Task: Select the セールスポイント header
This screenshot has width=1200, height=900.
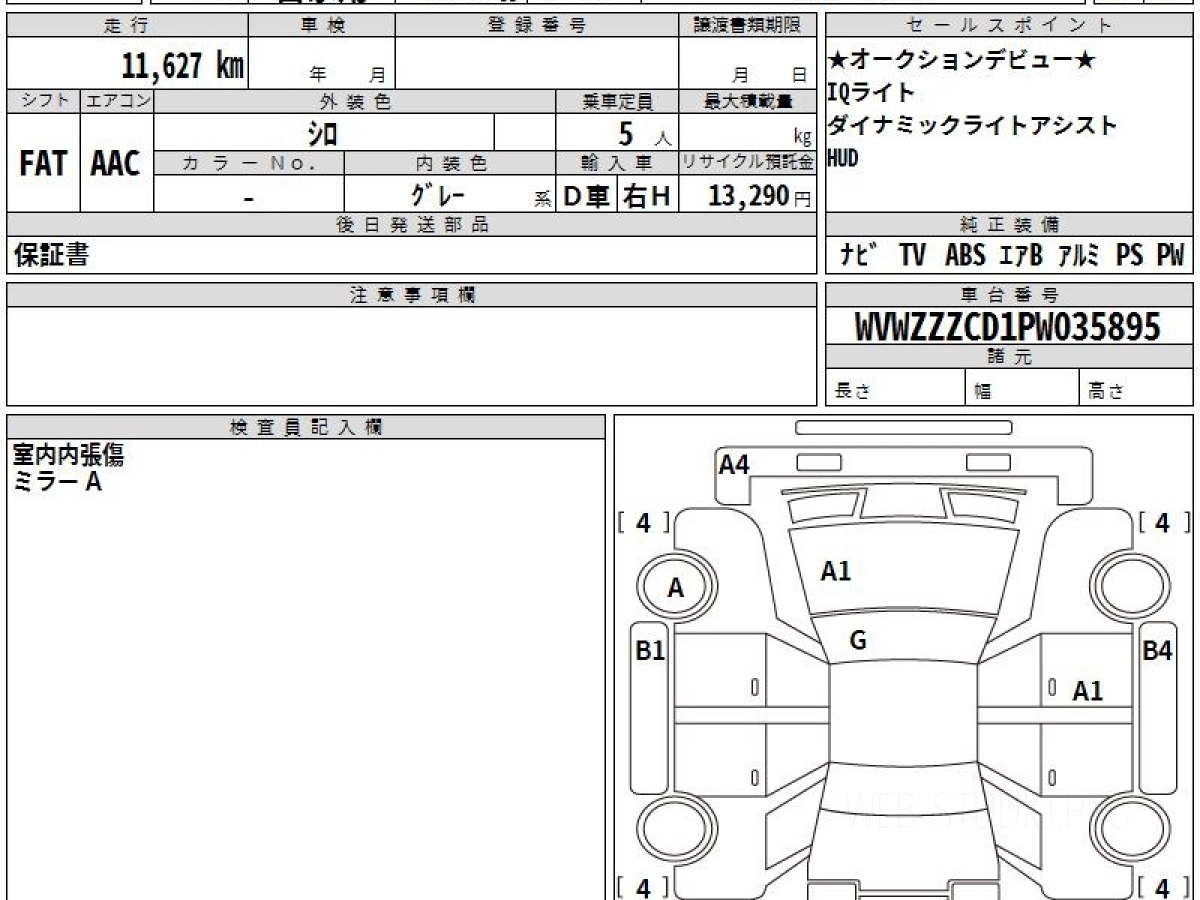Action: pos(1009,26)
